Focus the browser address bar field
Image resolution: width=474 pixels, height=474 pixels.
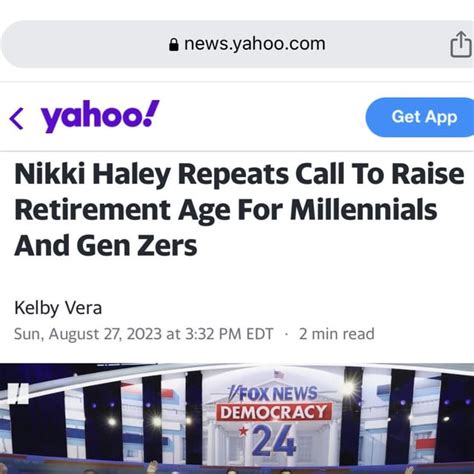click(237, 44)
